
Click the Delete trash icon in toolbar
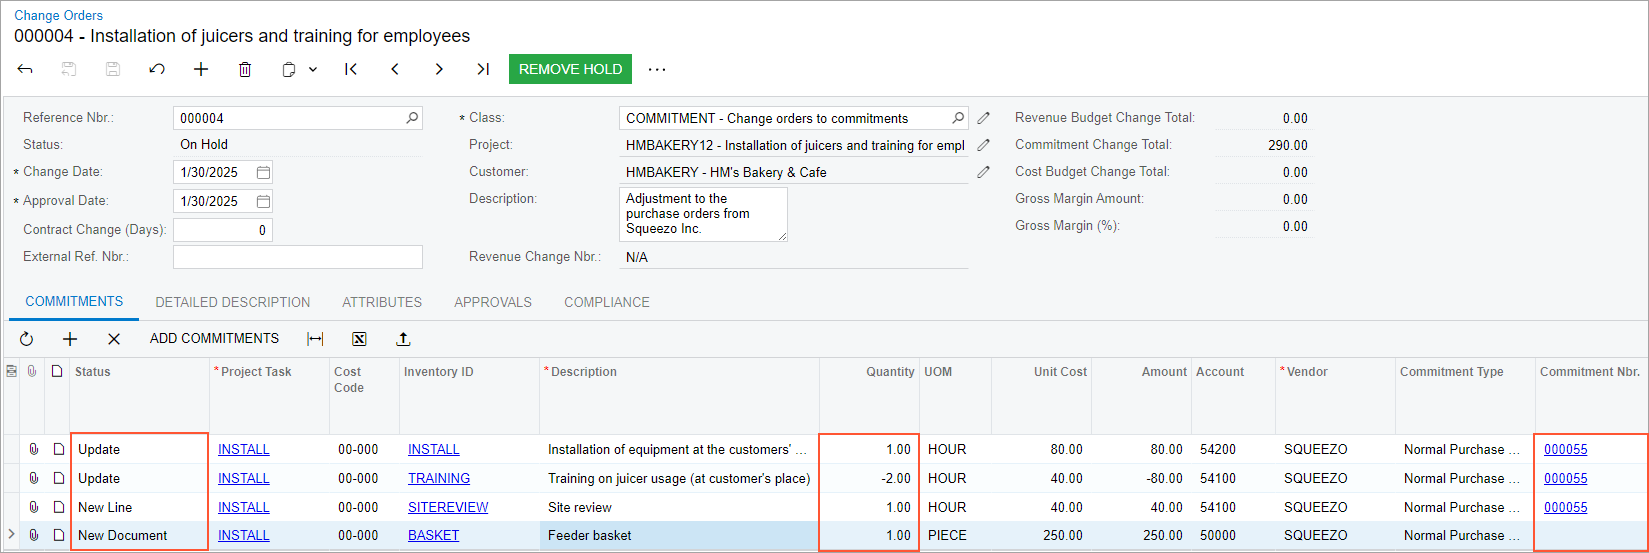245,69
